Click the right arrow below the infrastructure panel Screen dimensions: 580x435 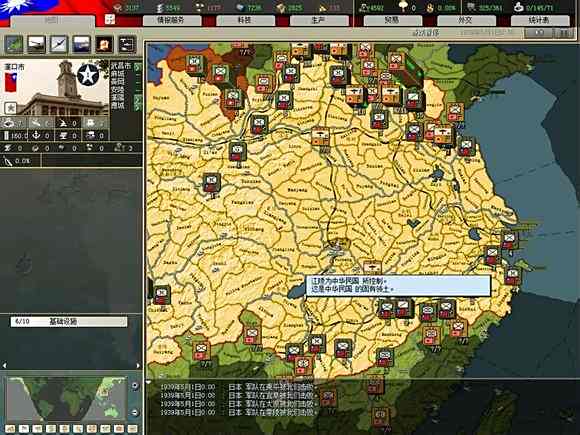click(x=138, y=365)
